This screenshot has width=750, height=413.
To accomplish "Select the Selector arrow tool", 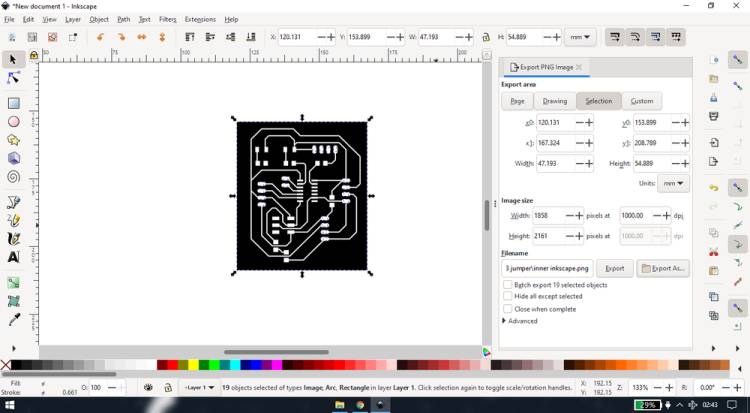I will pyautogui.click(x=13, y=59).
